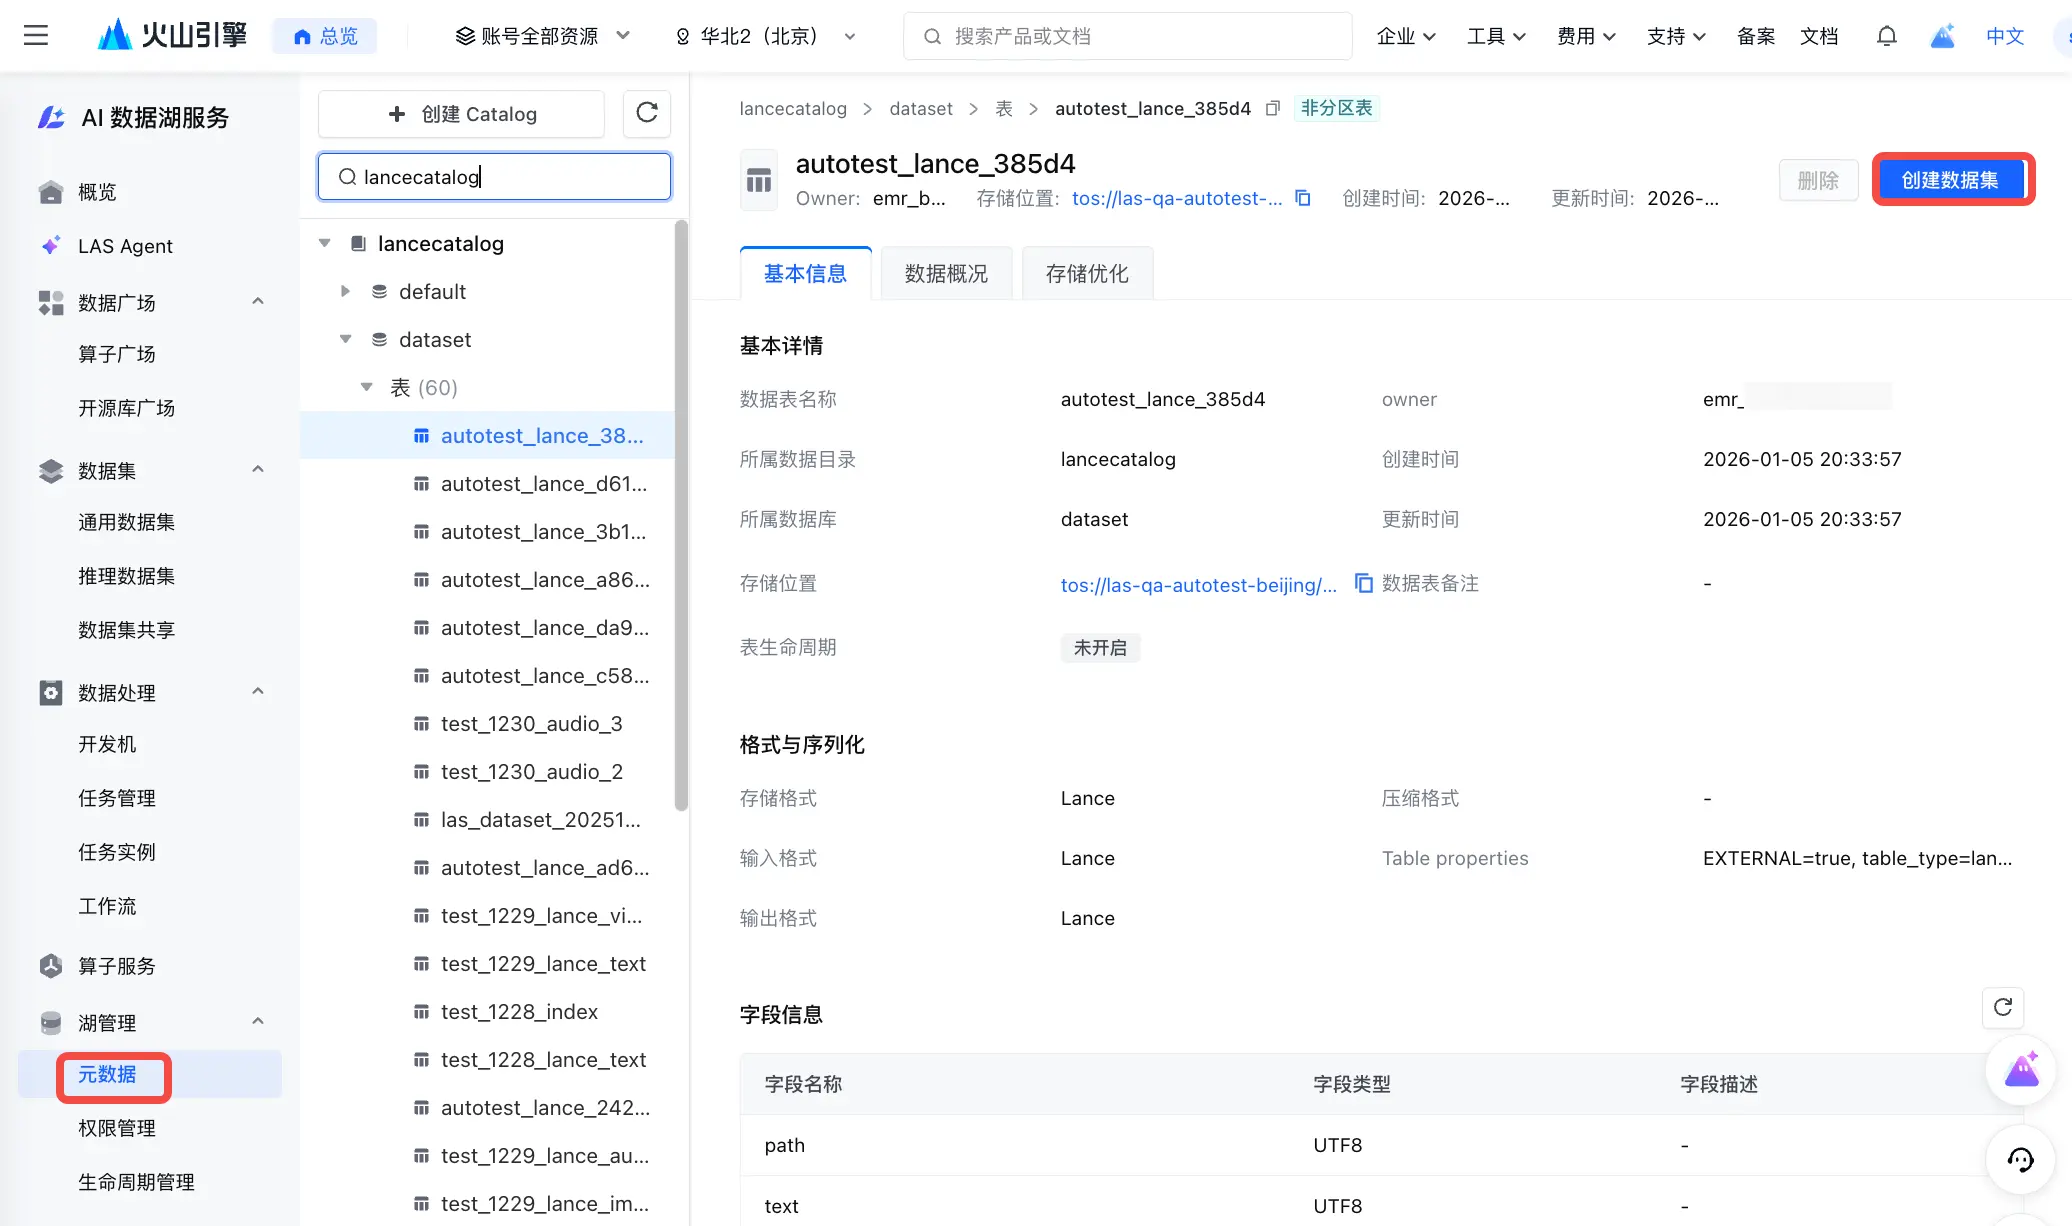This screenshot has width=2072, height=1226.
Task: Open tos://las-qa-autotest-beijing storage link
Action: (x=1198, y=585)
